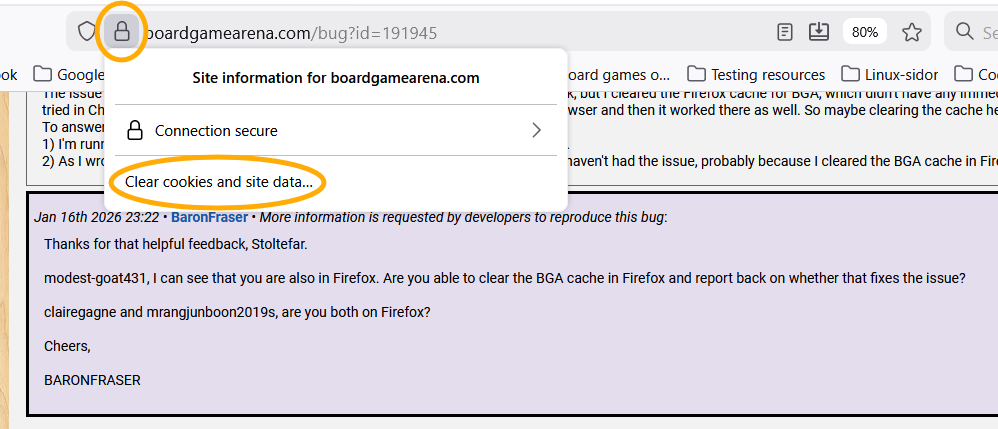
Task: Open BaronFraser's profile link
Action: (x=207, y=216)
